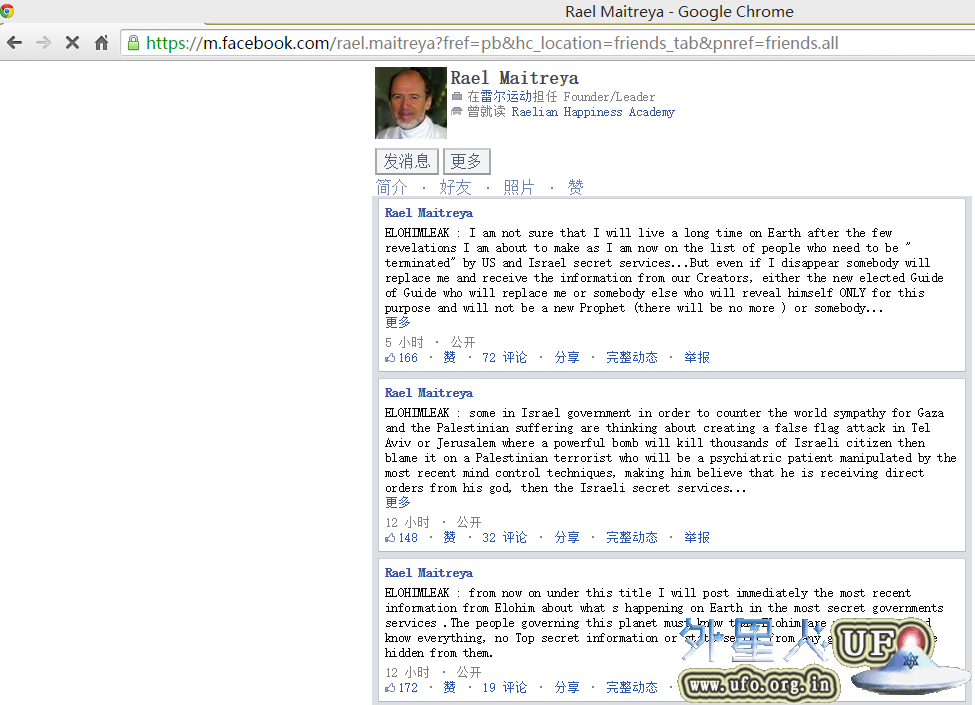This screenshot has width=975, height=705.
Task: Open the Raelian Happiness Academy link
Action: click(593, 112)
